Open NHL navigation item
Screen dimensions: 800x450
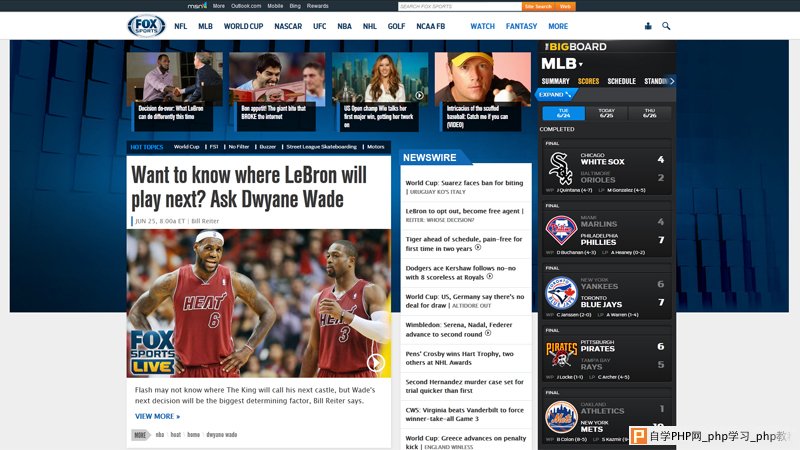click(369, 26)
